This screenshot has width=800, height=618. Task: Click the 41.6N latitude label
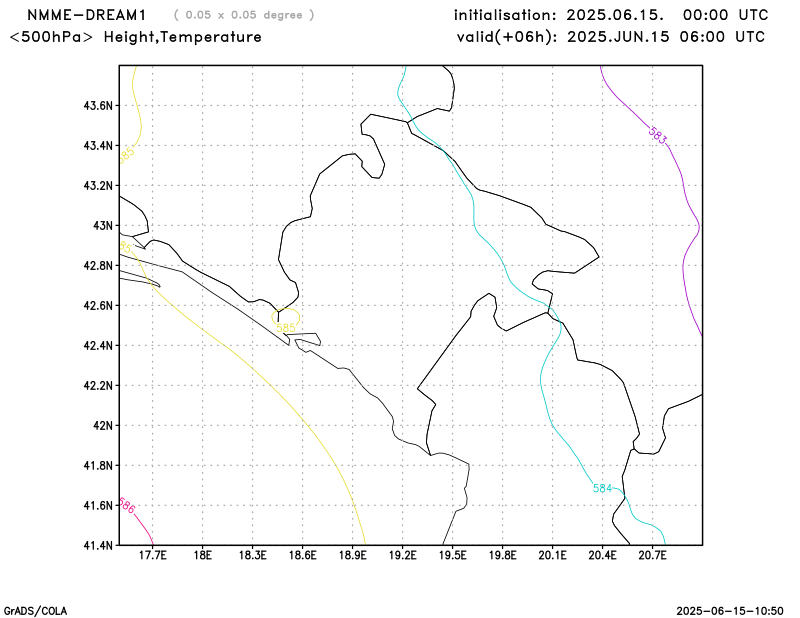[x=97, y=505]
